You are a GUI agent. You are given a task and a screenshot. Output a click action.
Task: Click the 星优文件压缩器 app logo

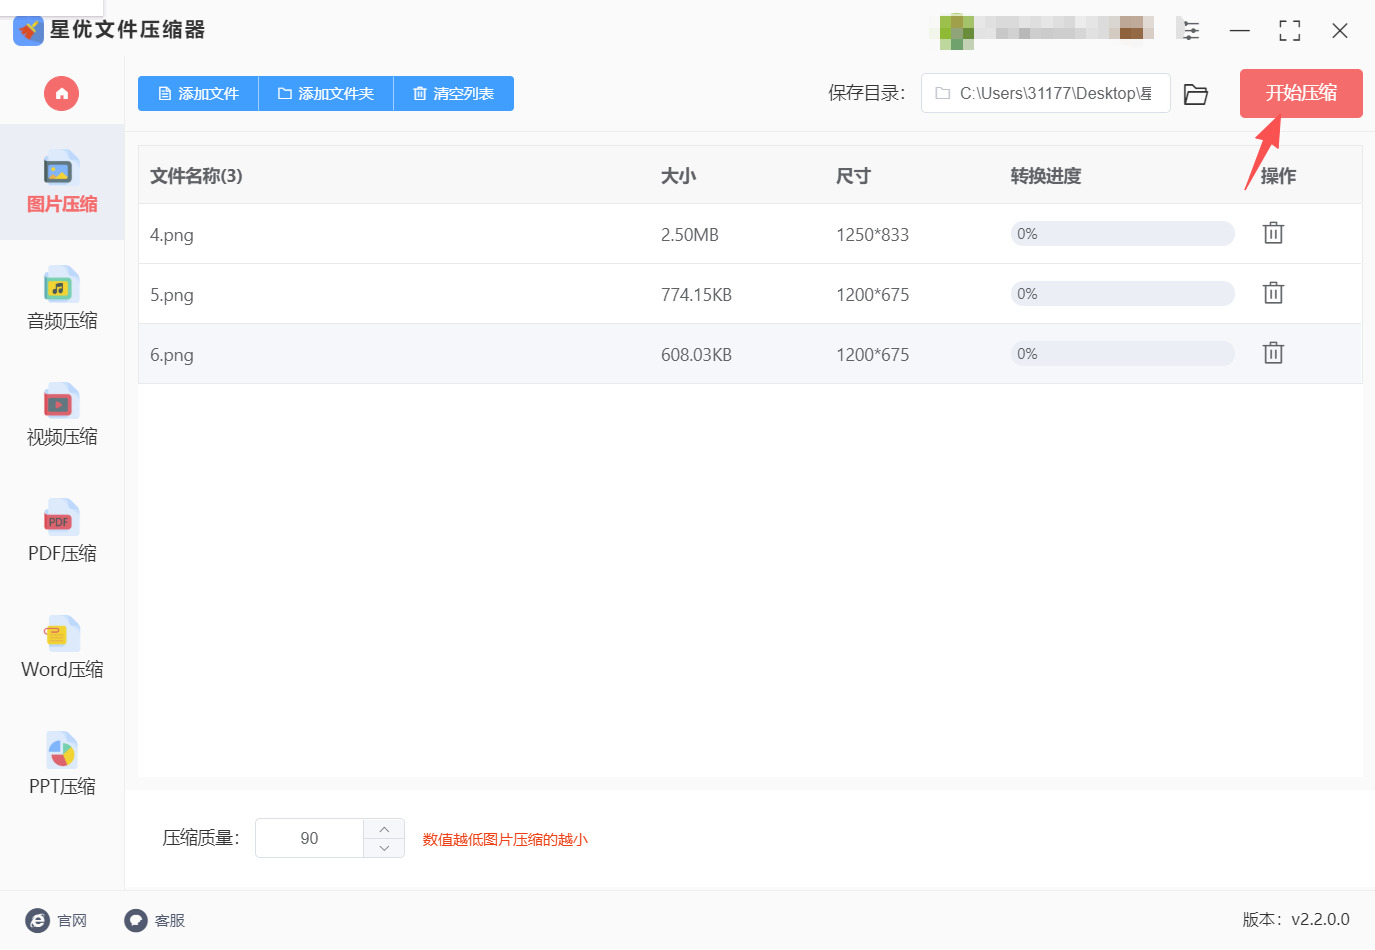pyautogui.click(x=28, y=30)
